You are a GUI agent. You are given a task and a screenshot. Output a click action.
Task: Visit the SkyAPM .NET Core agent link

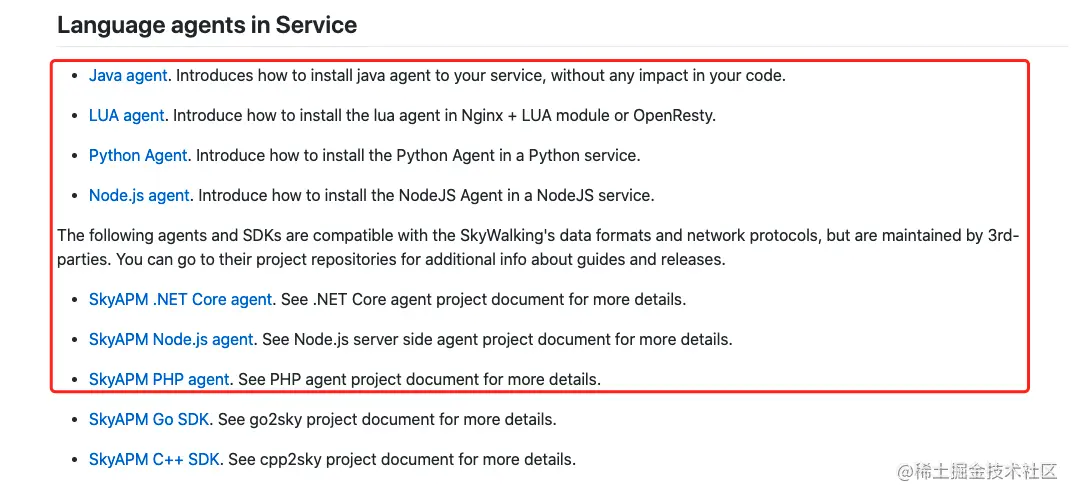181,299
